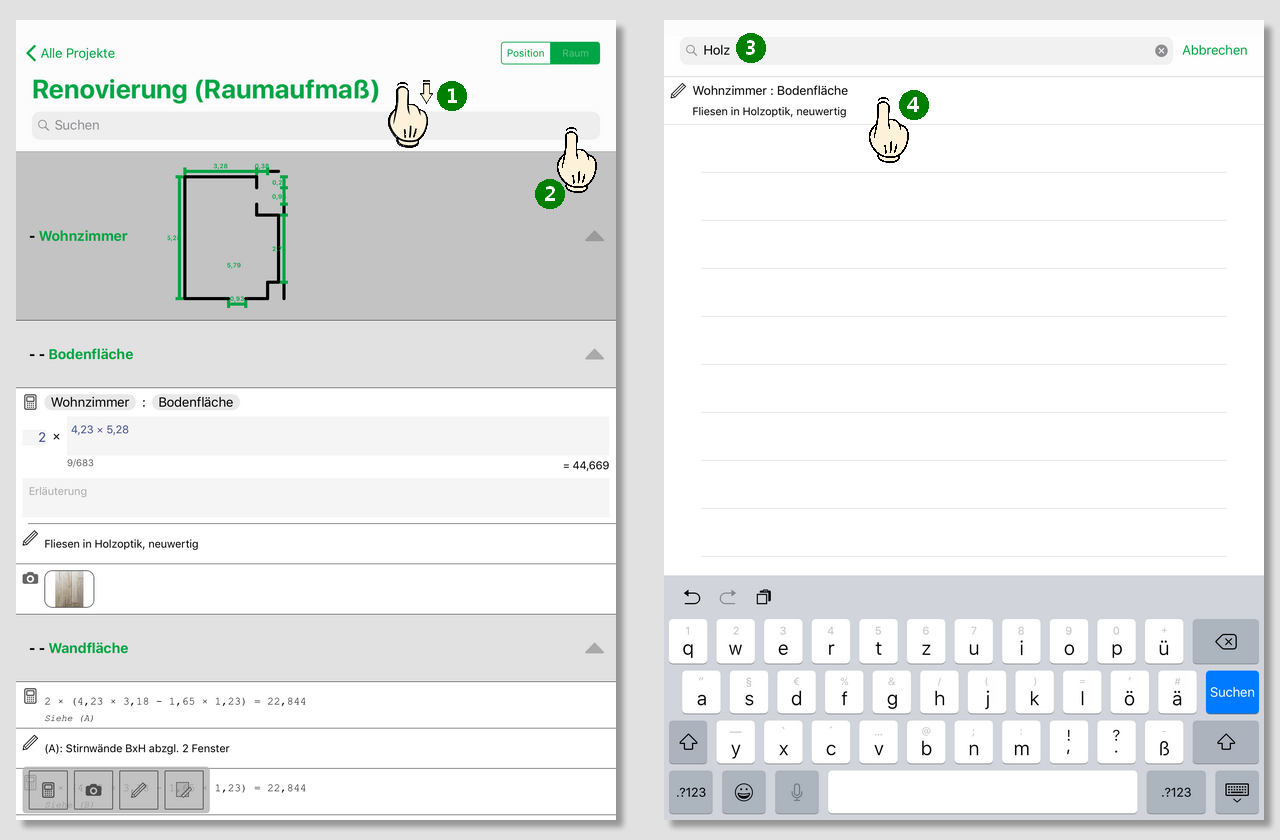This screenshot has width=1280, height=840.
Task: Toggle the left shift key on the keyboard
Action: (x=688, y=742)
